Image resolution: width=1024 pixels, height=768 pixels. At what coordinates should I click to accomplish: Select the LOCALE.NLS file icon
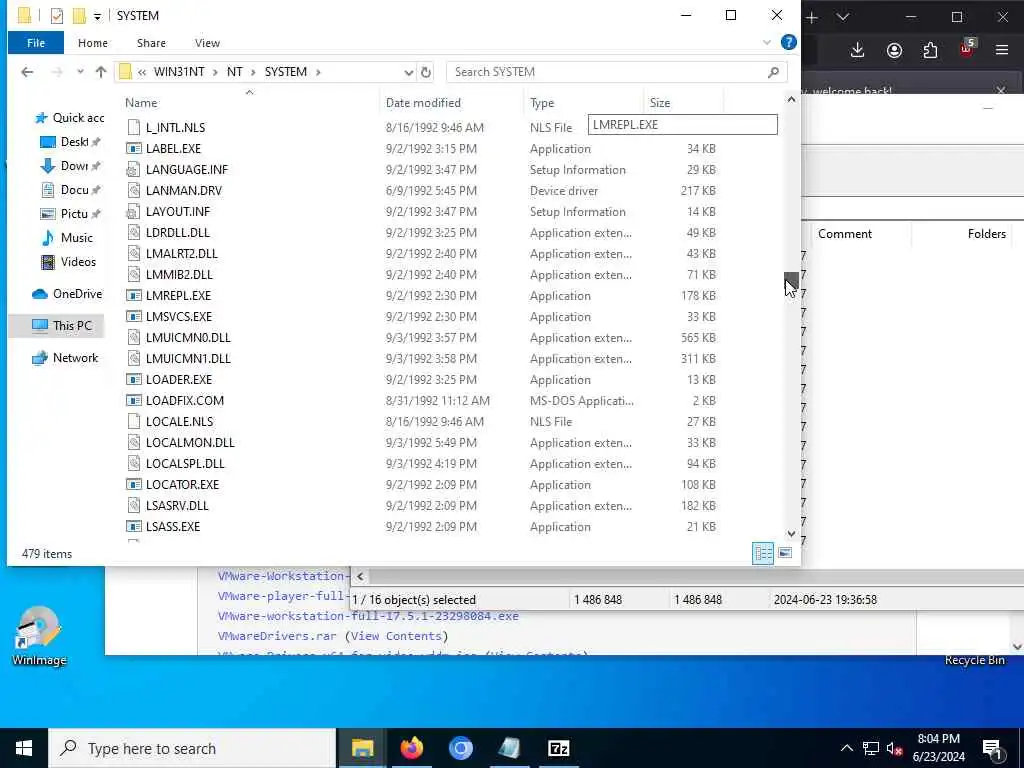tap(134, 421)
